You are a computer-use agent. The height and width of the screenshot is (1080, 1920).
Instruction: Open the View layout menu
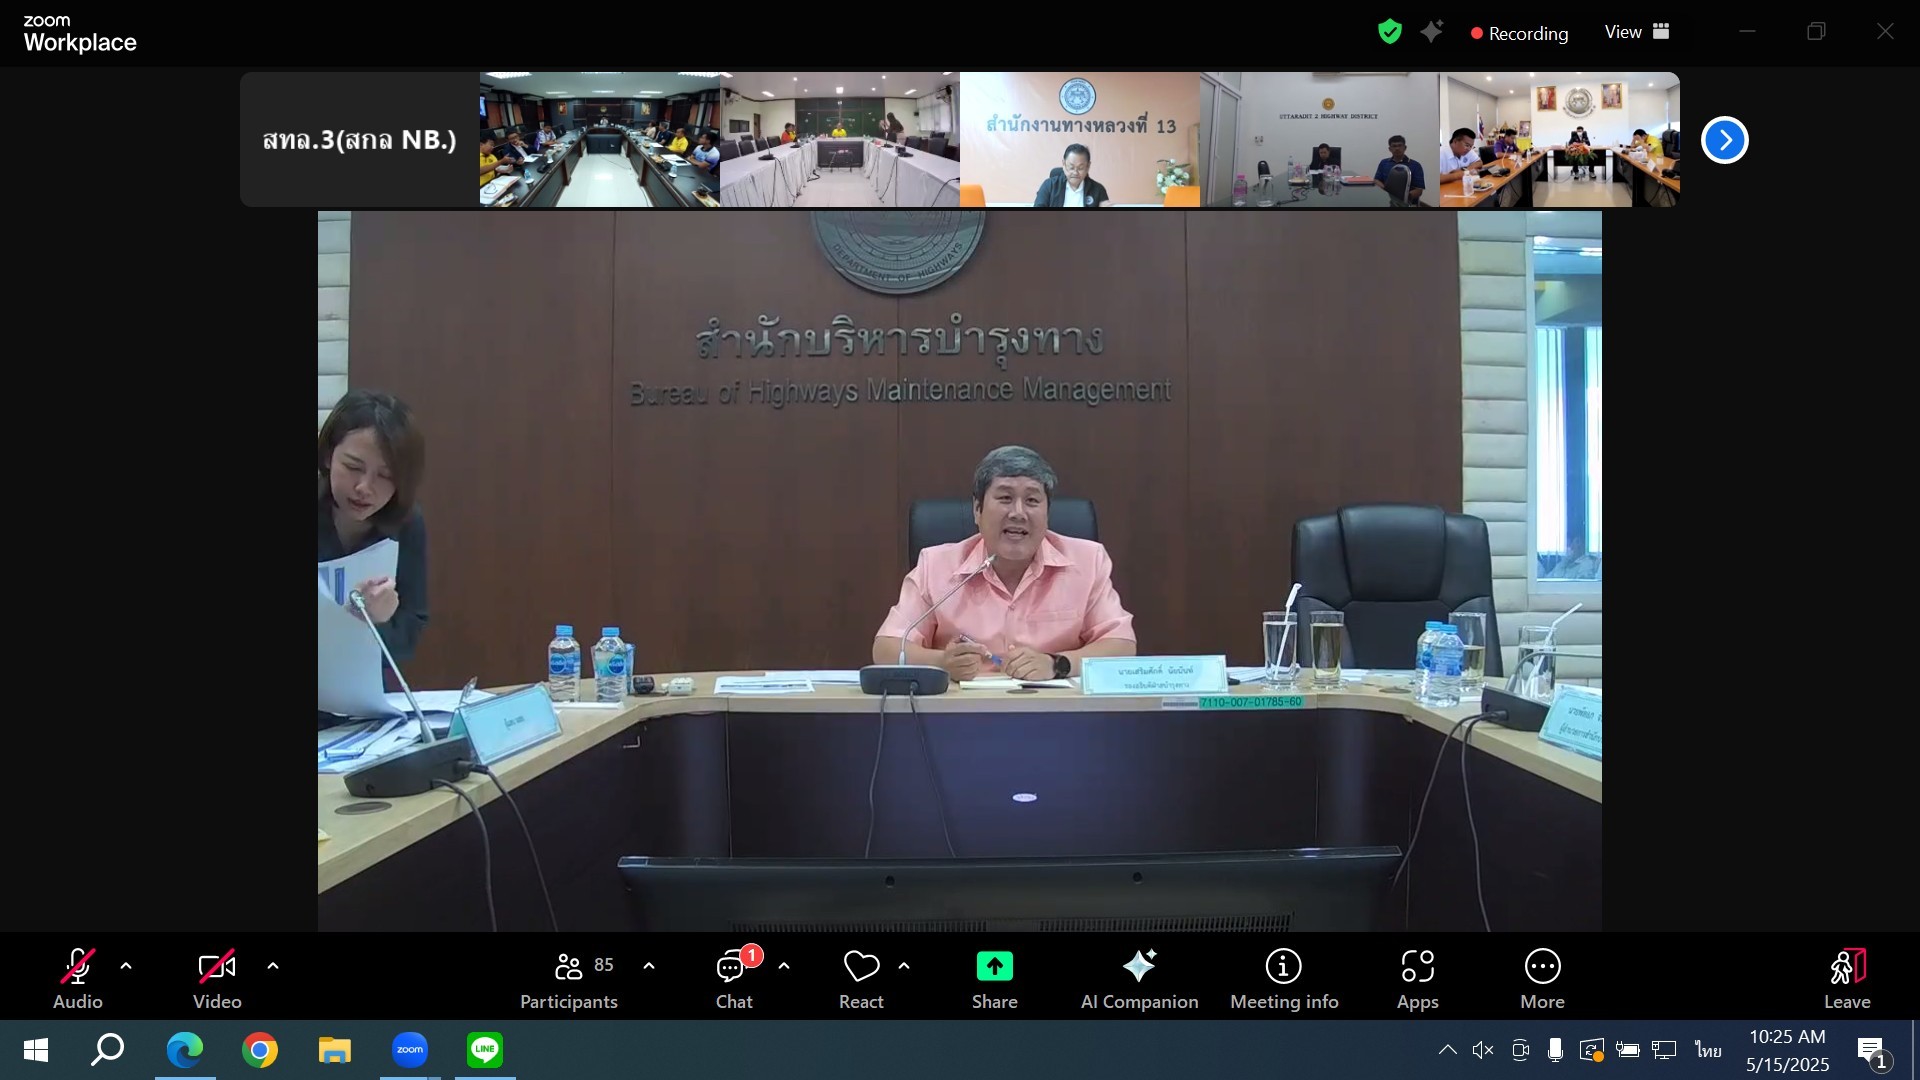1636,32
